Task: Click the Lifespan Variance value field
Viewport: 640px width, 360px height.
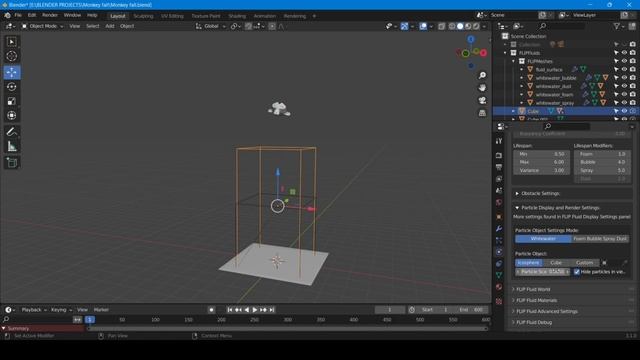Action: [541, 170]
